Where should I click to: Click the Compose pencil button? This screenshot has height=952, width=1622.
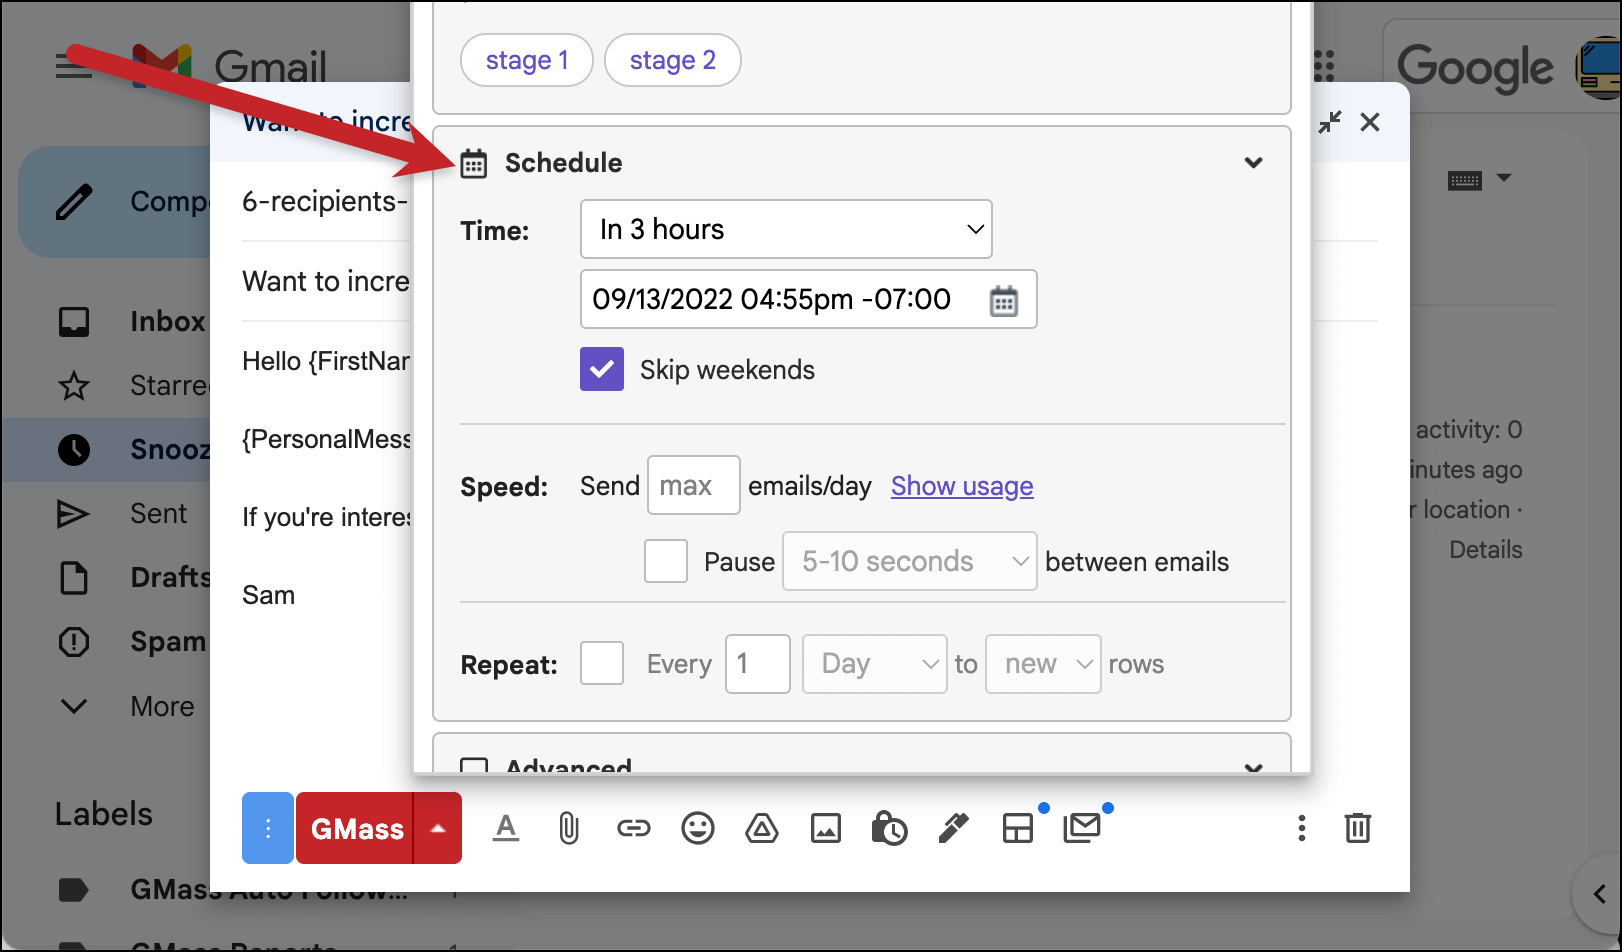point(115,202)
